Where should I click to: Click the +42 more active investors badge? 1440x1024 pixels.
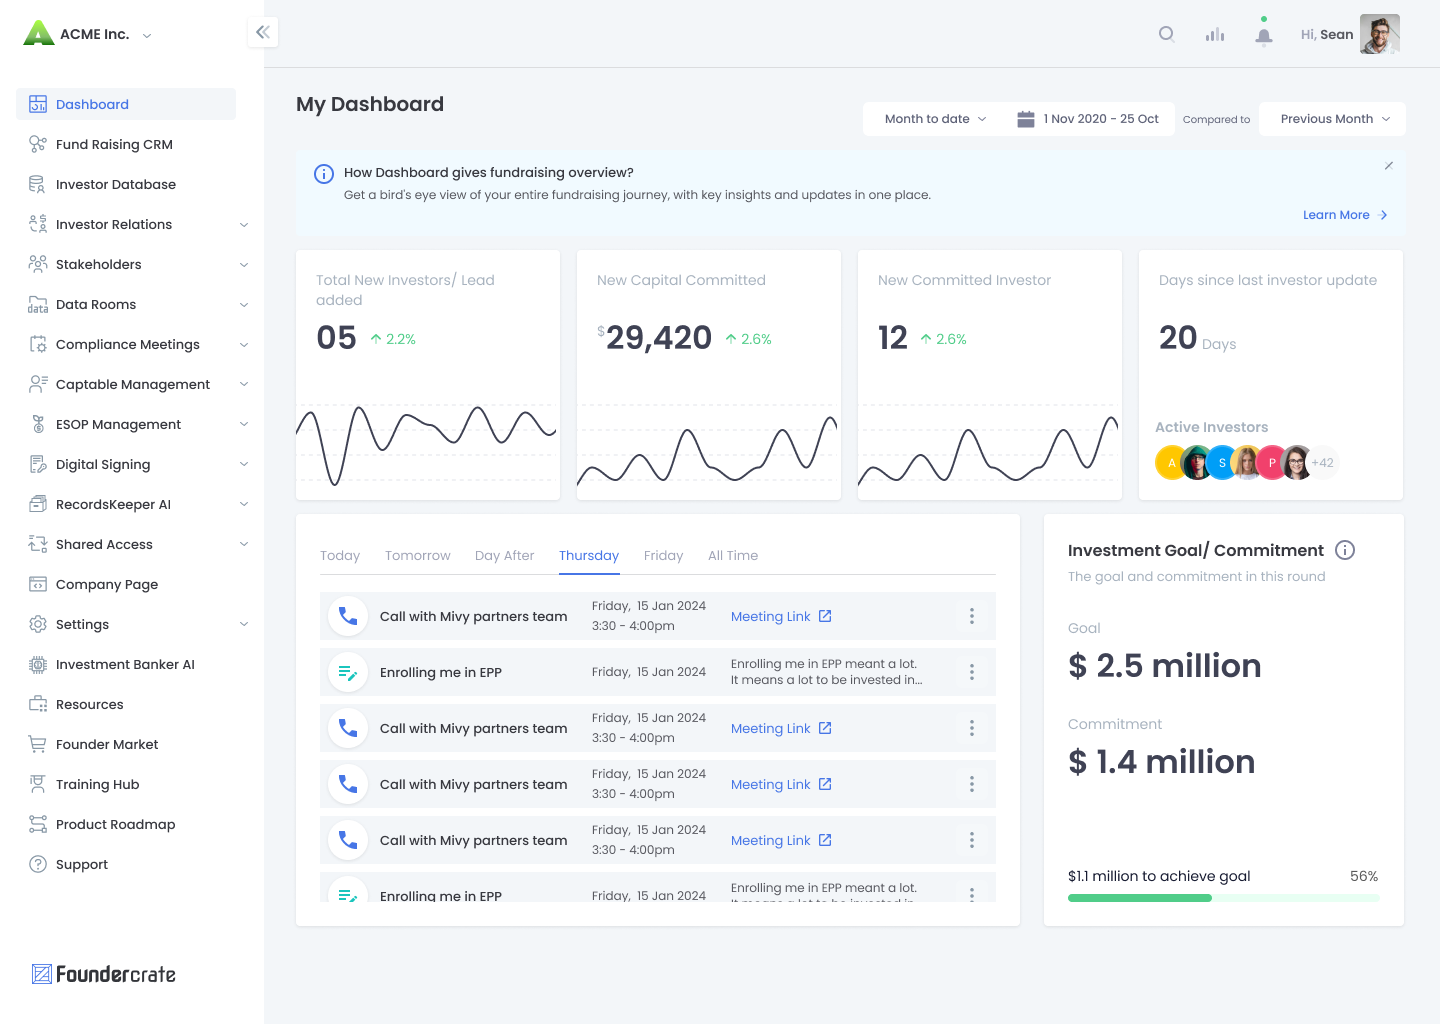(1323, 463)
